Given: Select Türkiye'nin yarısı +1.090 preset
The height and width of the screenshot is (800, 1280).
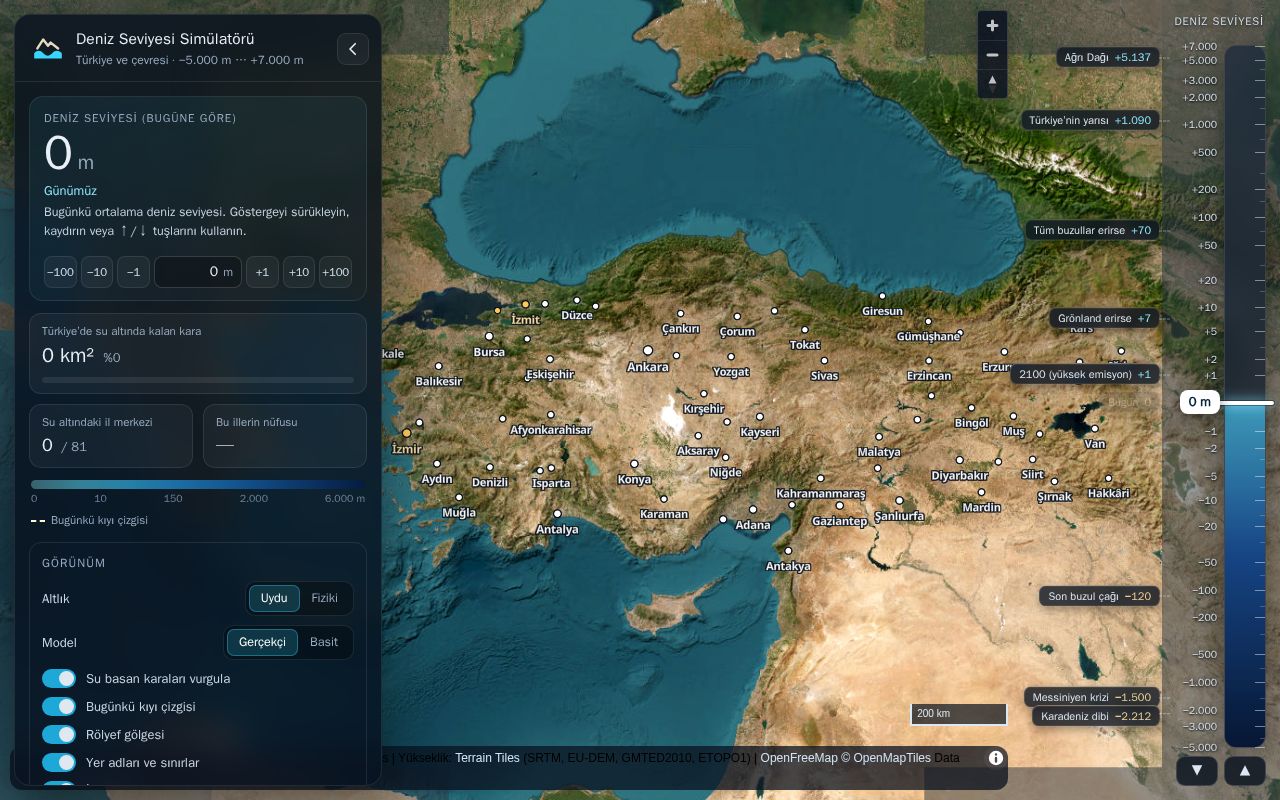Looking at the screenshot, I should (x=1090, y=120).
